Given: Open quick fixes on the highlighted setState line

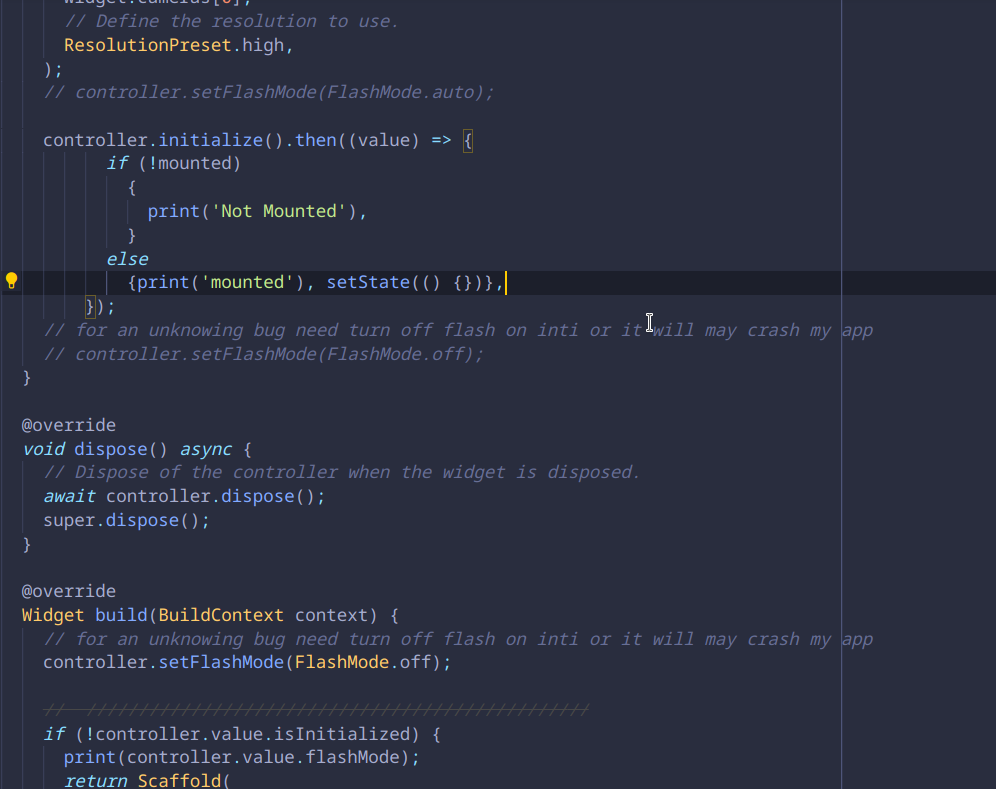Looking at the screenshot, I should click(11, 282).
